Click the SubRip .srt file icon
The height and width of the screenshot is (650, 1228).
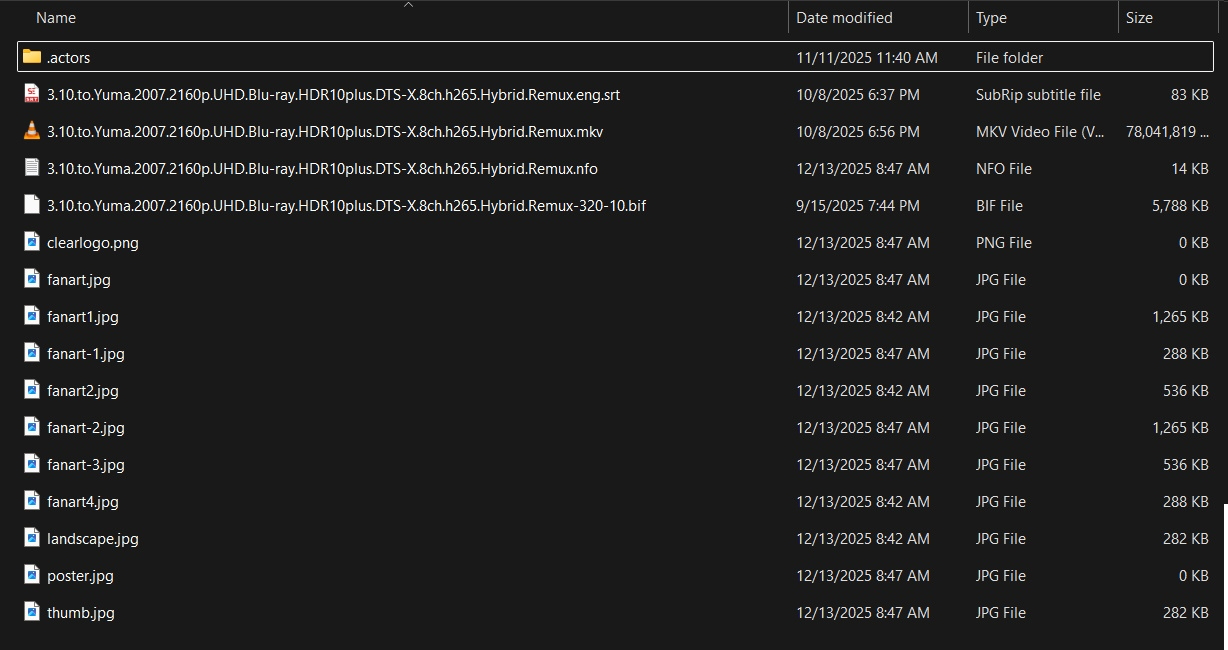click(x=32, y=94)
